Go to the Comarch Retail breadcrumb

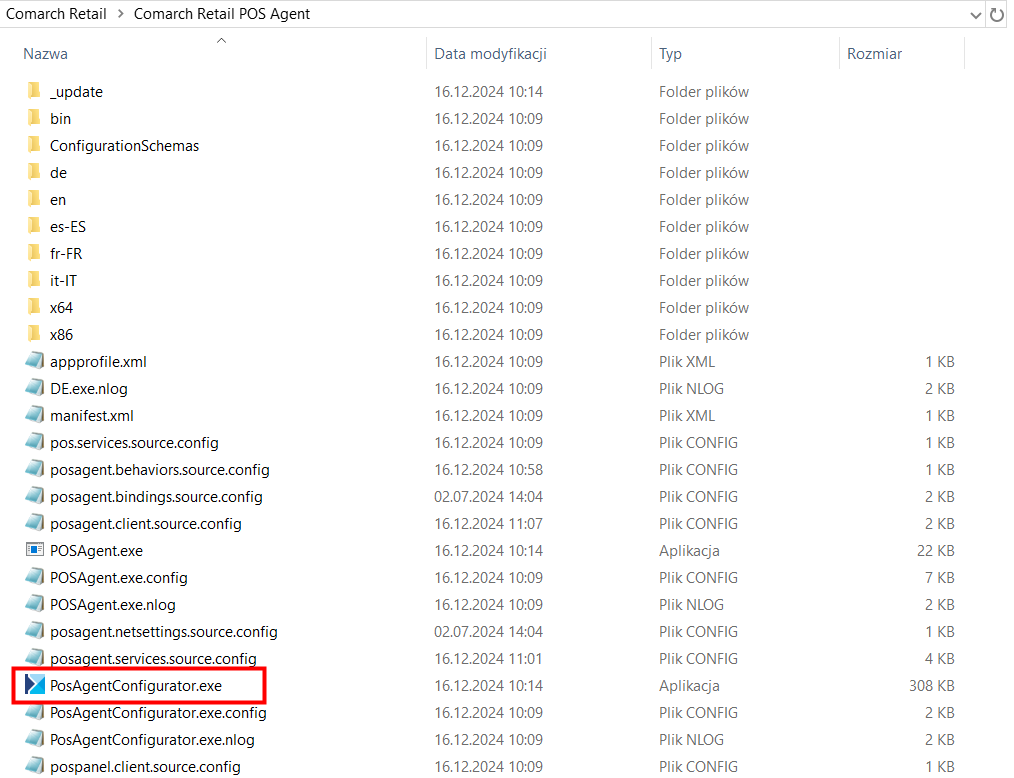(x=56, y=14)
